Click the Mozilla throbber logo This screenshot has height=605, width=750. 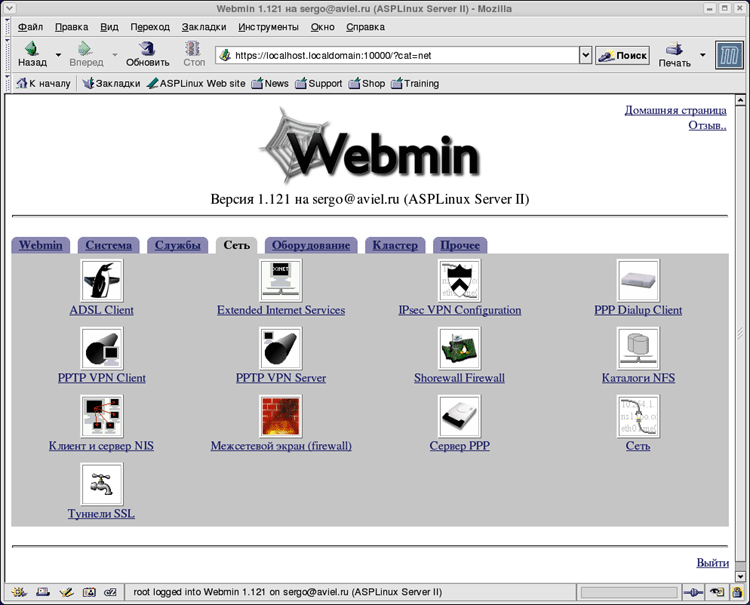pos(729,55)
